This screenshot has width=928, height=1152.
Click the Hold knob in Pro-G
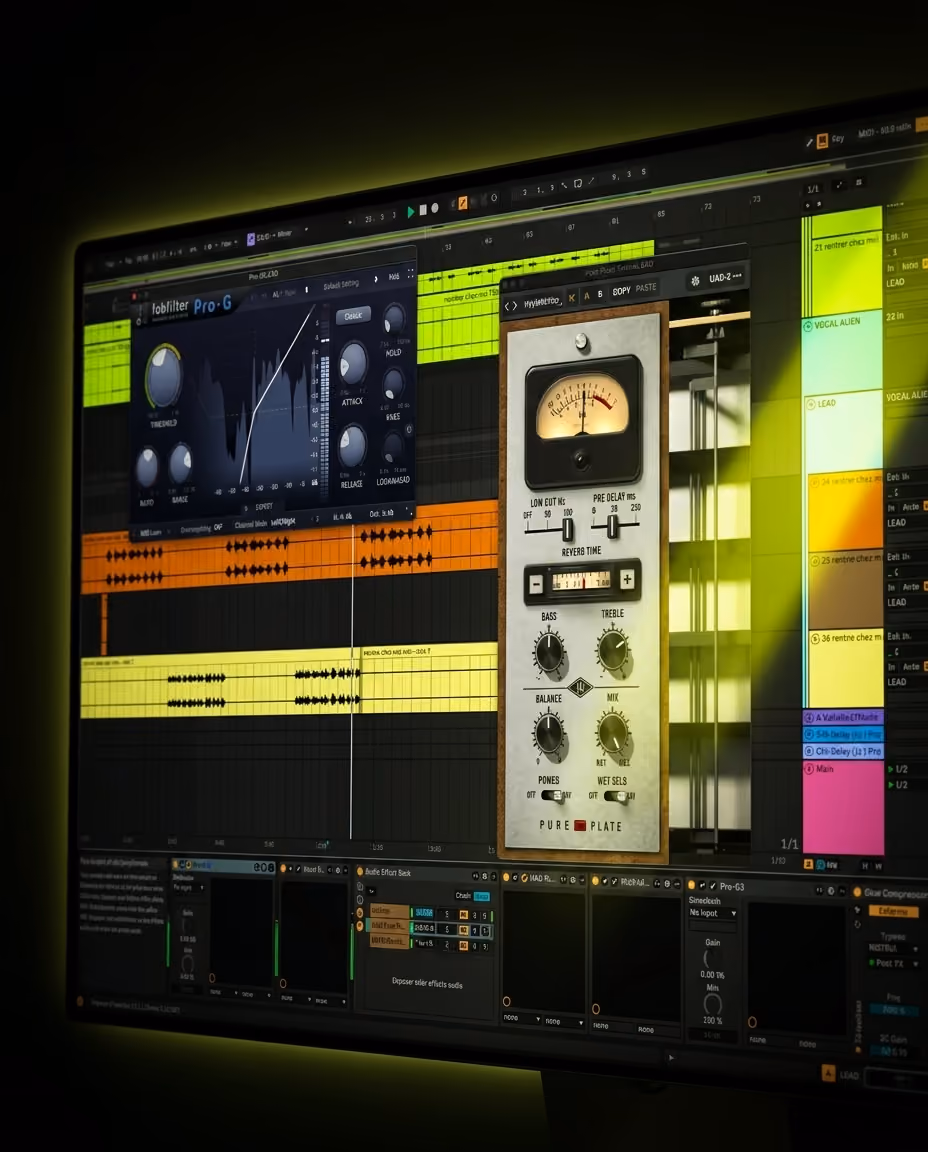pos(395,320)
